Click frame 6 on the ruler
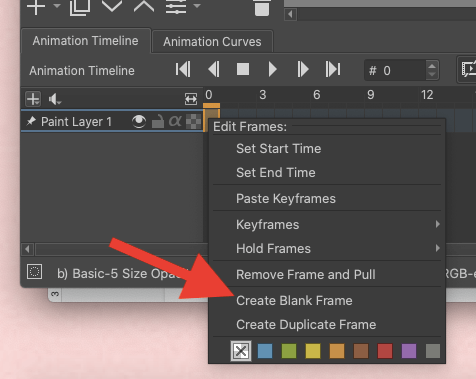This screenshot has height=379, width=476. pyautogui.click(x=317, y=95)
